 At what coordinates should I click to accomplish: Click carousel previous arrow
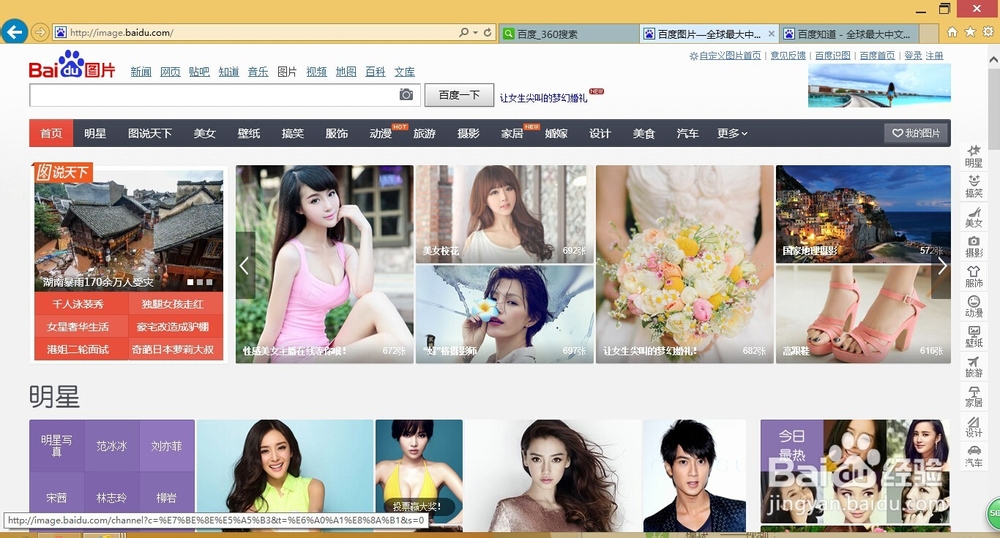click(245, 265)
